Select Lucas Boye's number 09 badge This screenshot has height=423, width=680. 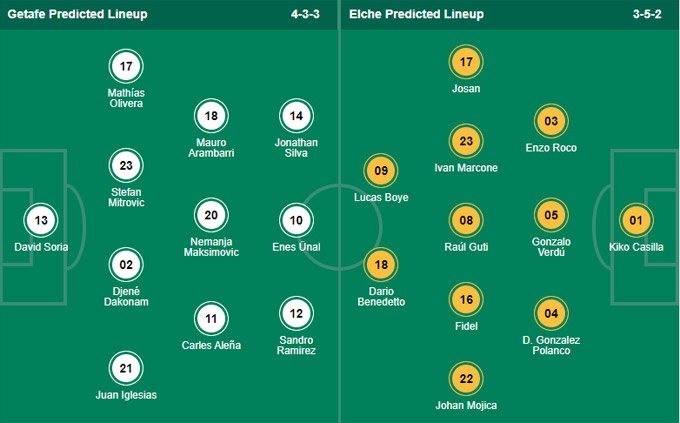click(x=381, y=171)
